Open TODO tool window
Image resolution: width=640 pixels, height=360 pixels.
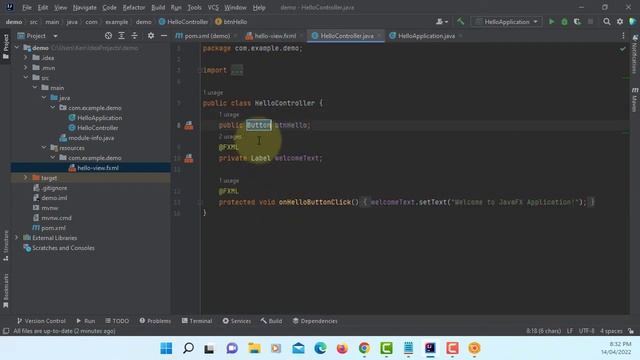tap(117, 321)
